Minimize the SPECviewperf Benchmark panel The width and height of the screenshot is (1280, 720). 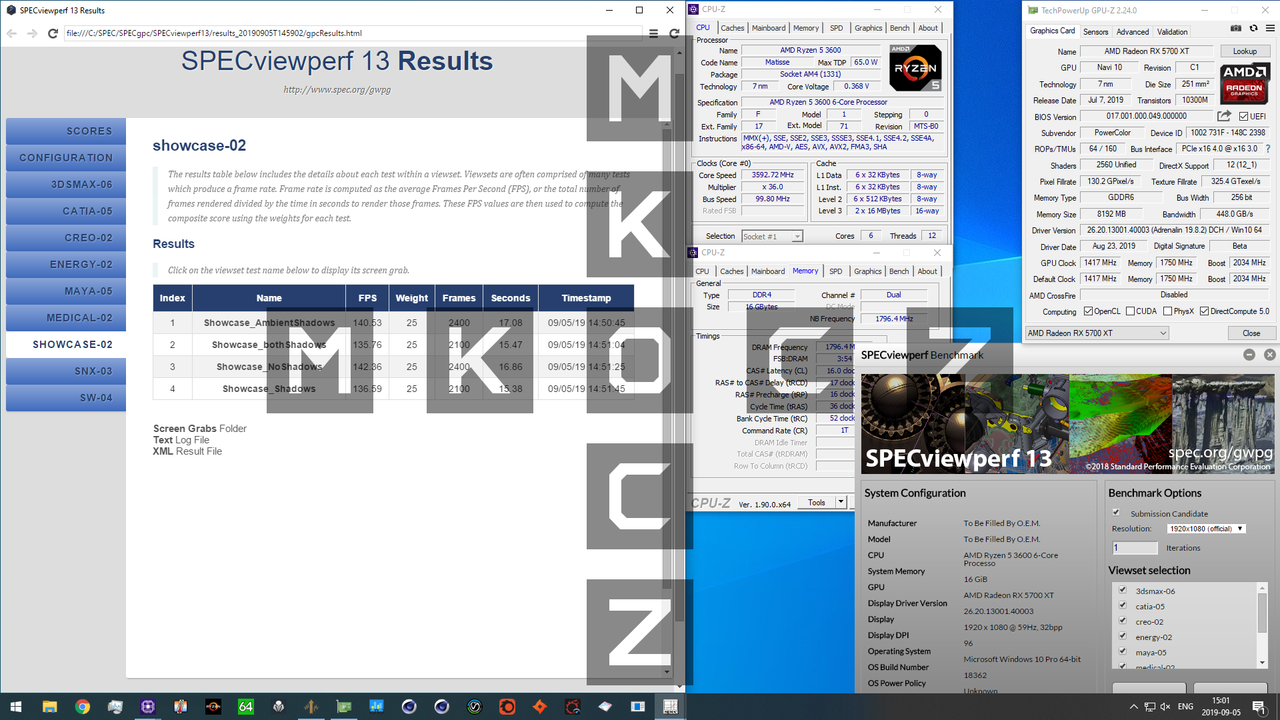(x=1249, y=354)
